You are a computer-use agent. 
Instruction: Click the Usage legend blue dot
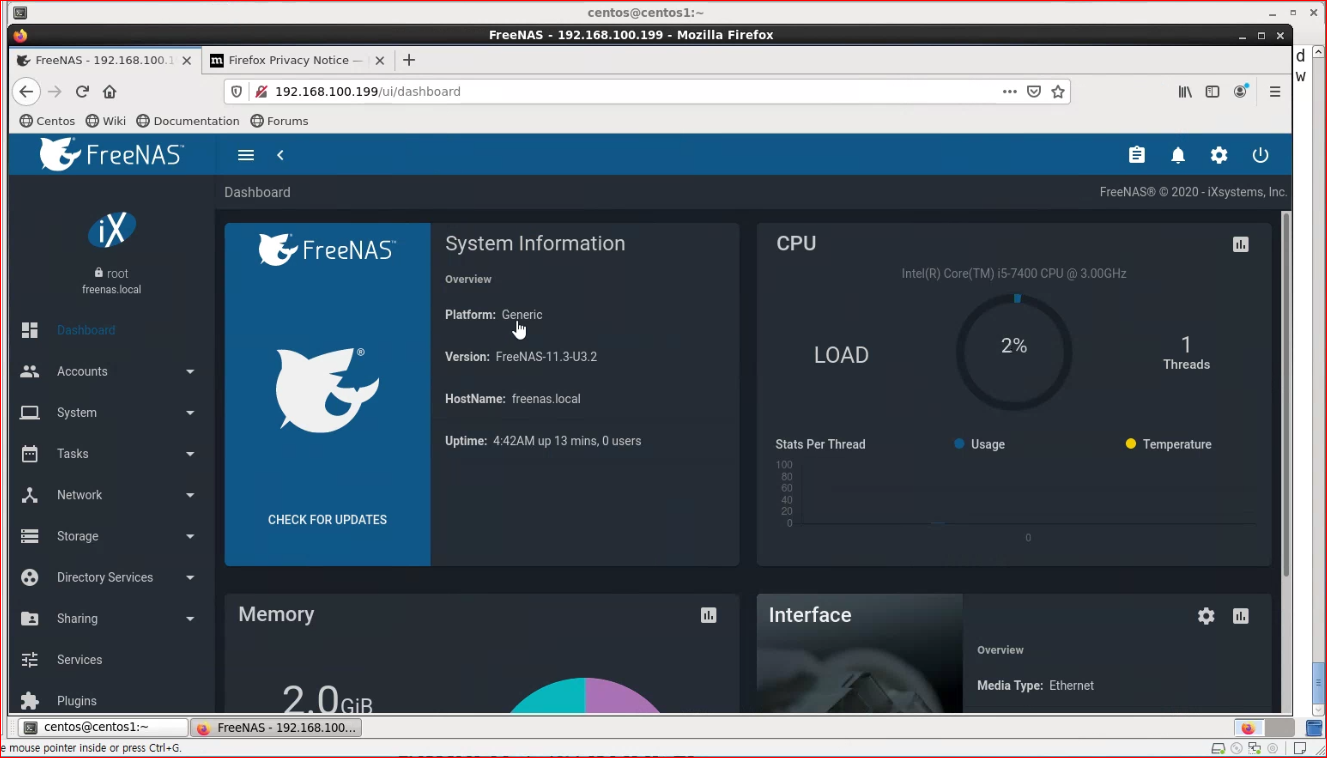click(959, 443)
